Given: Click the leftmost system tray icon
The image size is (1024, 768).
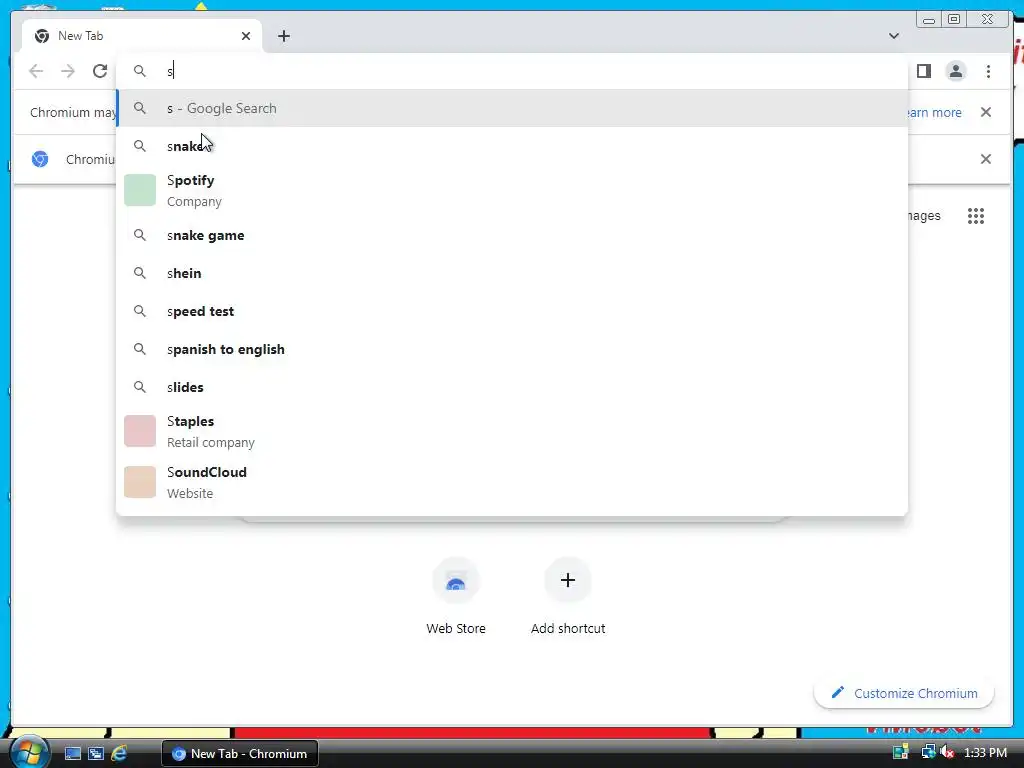Looking at the screenshot, I should (x=901, y=752).
